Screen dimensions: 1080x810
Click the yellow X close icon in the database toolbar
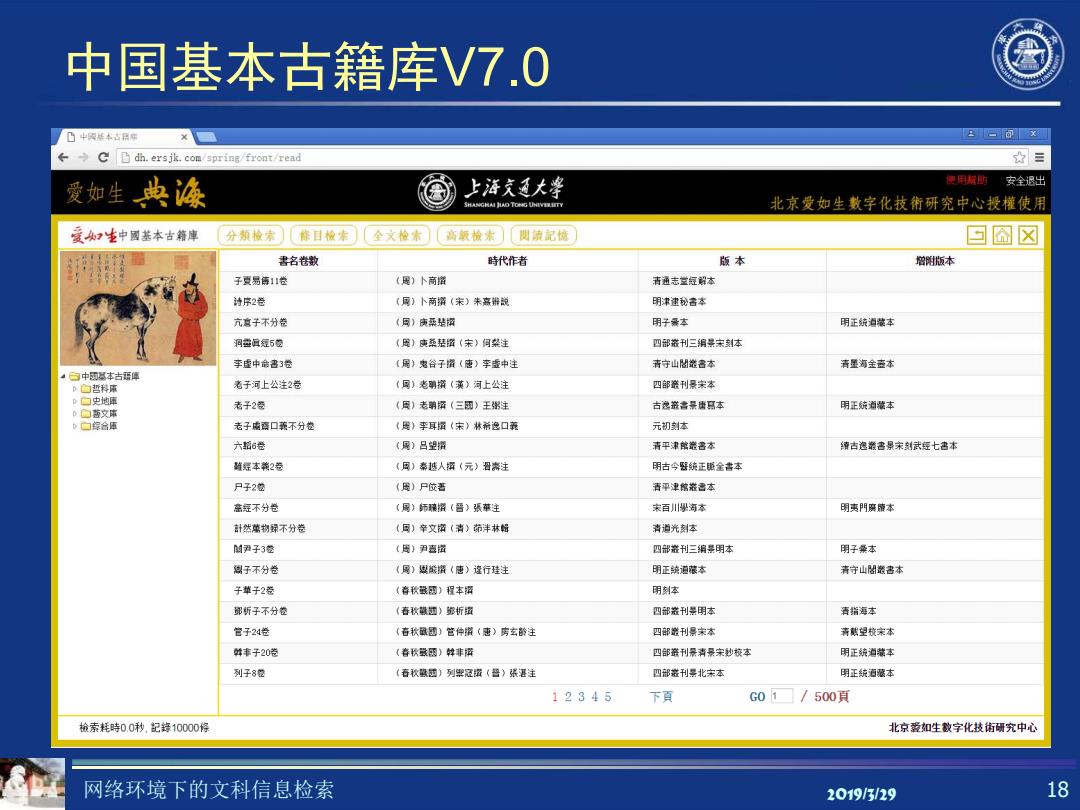tap(1028, 236)
